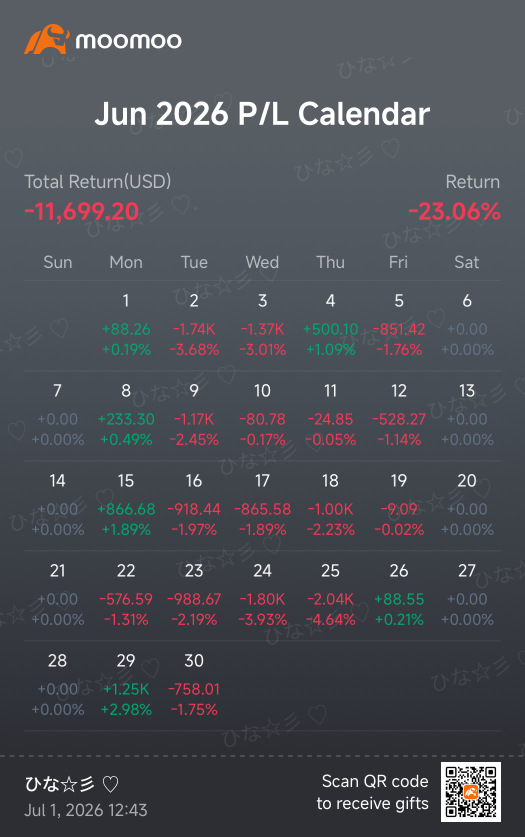Screen dimensions: 525x837
Task: Open June 15 entry with +866.68
Action: [x=126, y=506]
